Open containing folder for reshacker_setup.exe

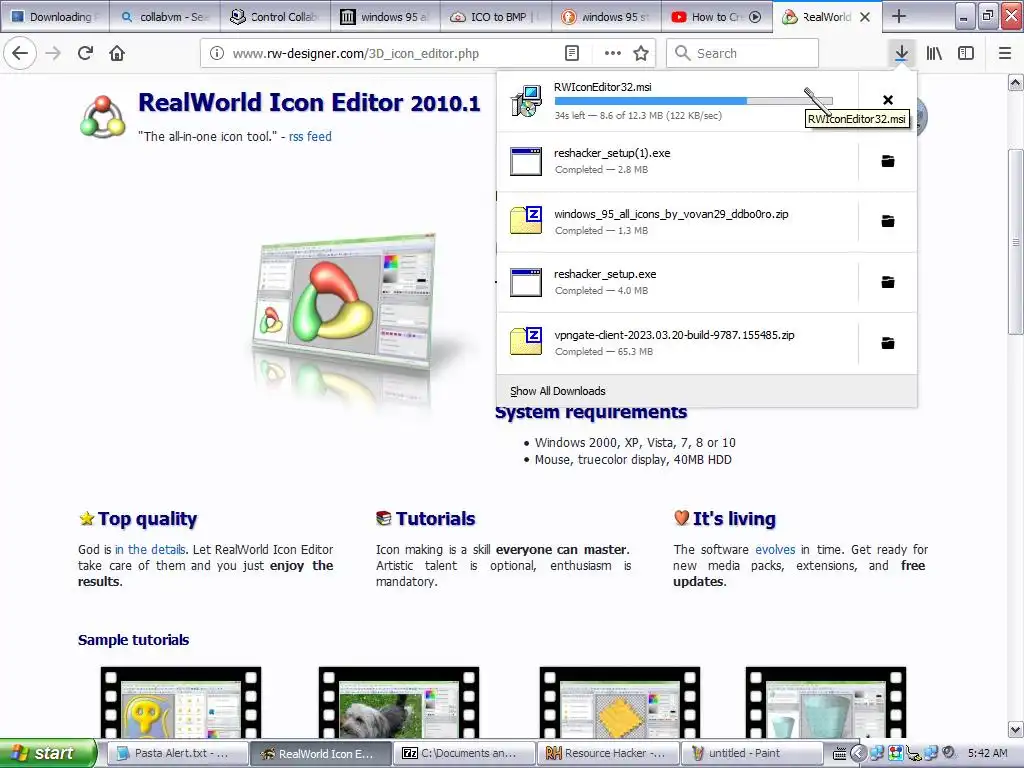click(x=888, y=282)
